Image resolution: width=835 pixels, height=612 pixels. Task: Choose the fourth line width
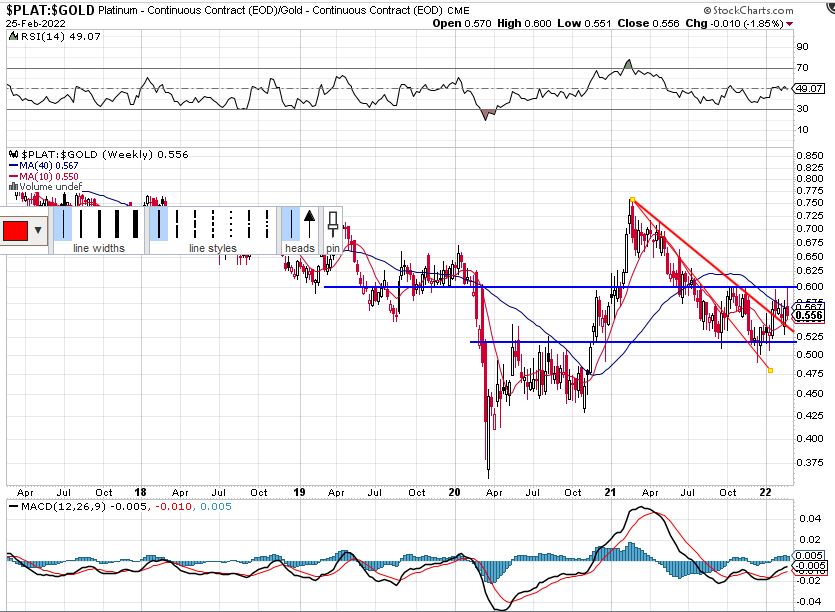point(117,224)
